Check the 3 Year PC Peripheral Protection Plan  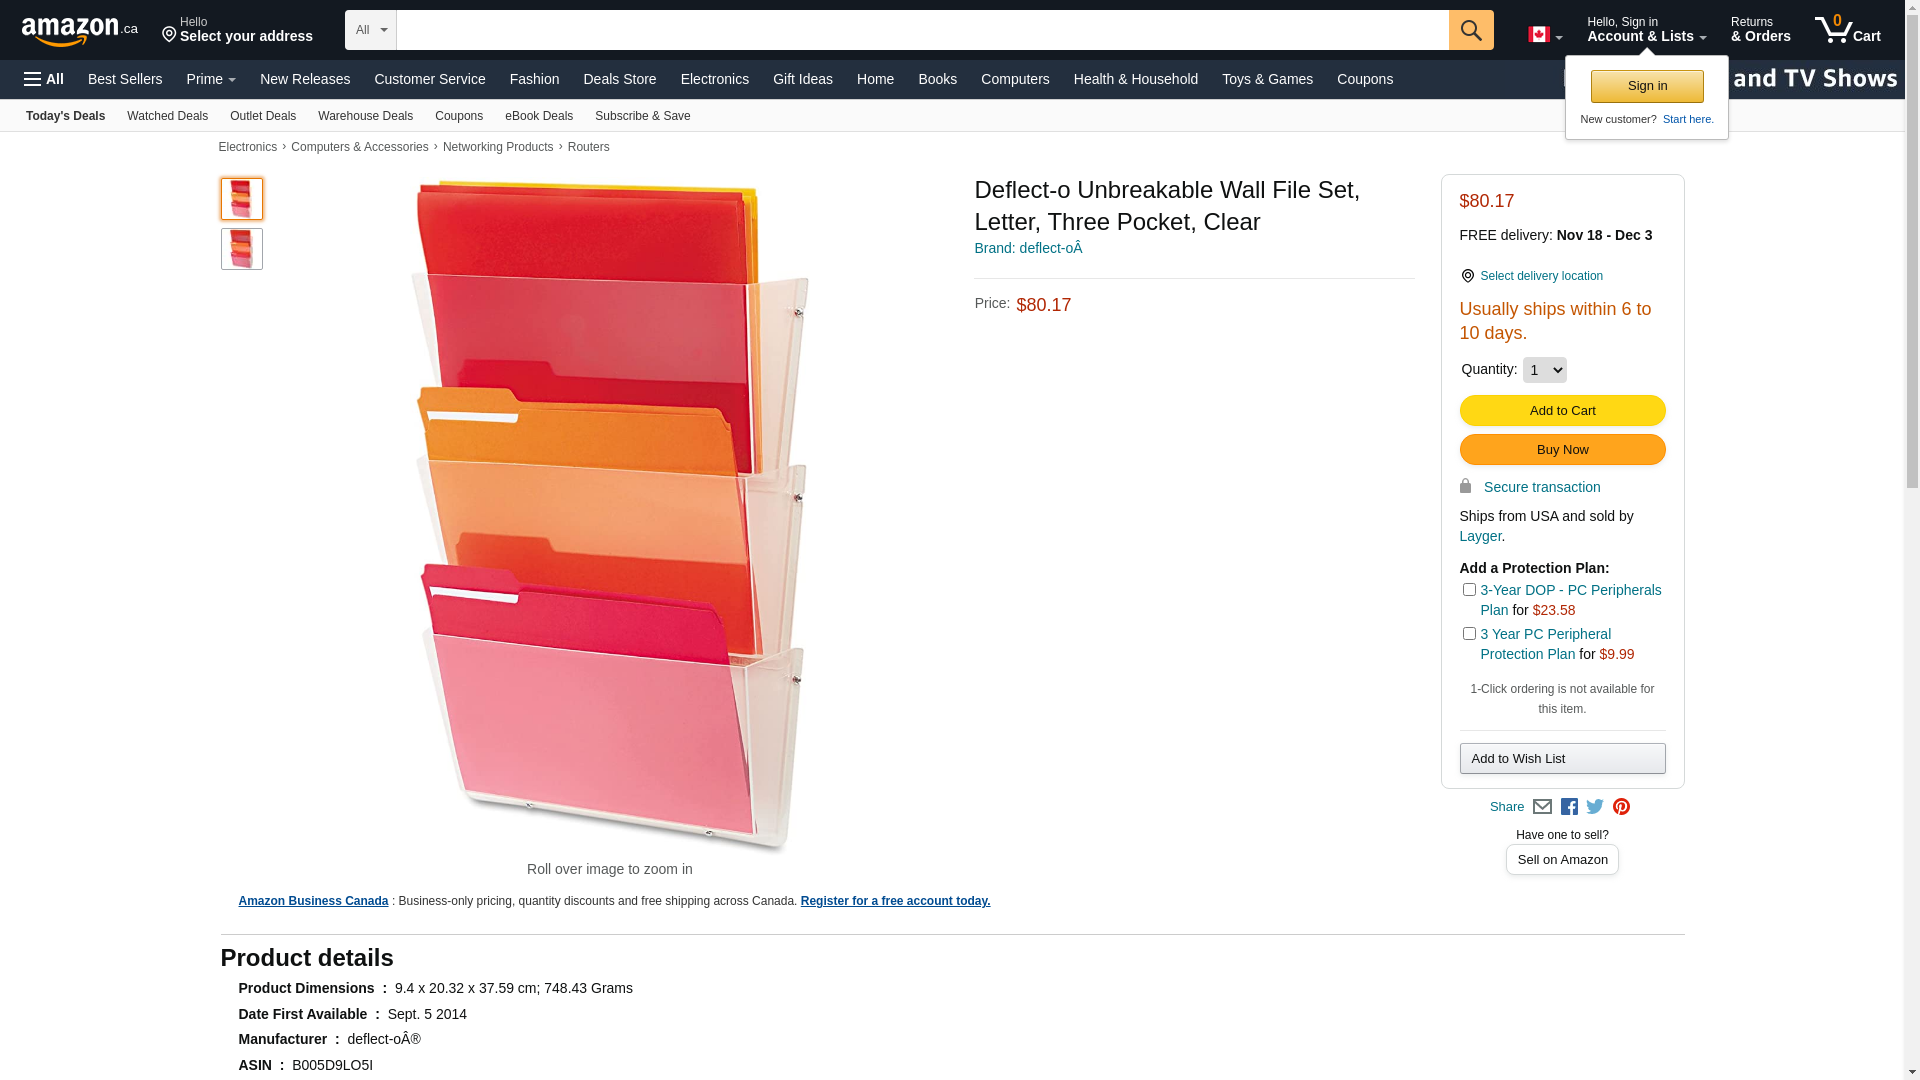pos(1469,634)
